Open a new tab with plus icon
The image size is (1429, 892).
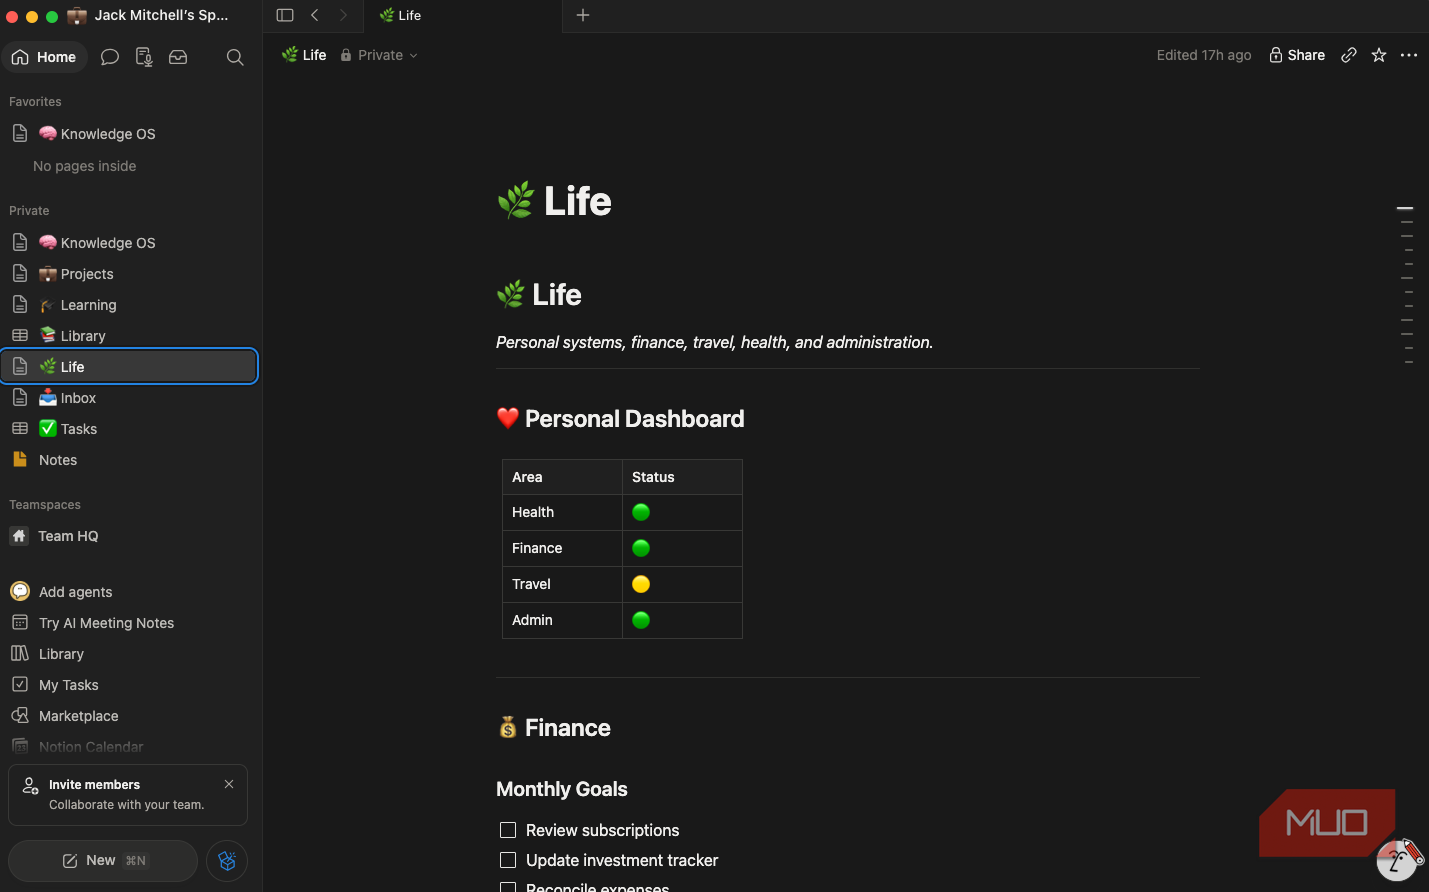tap(583, 15)
